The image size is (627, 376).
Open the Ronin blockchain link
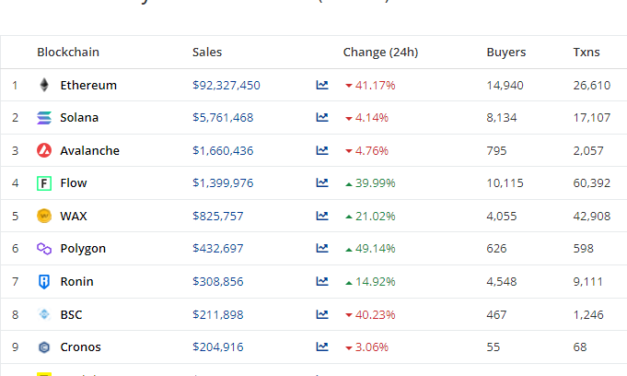(x=77, y=282)
